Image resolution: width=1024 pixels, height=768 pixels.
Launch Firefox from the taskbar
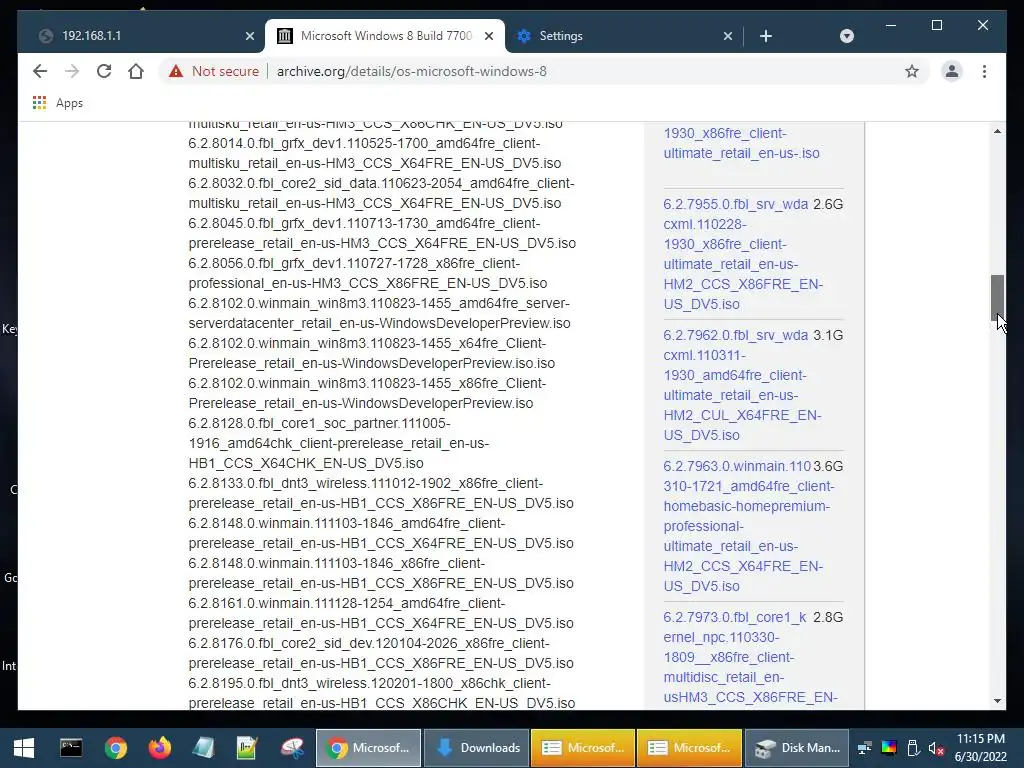(159, 748)
